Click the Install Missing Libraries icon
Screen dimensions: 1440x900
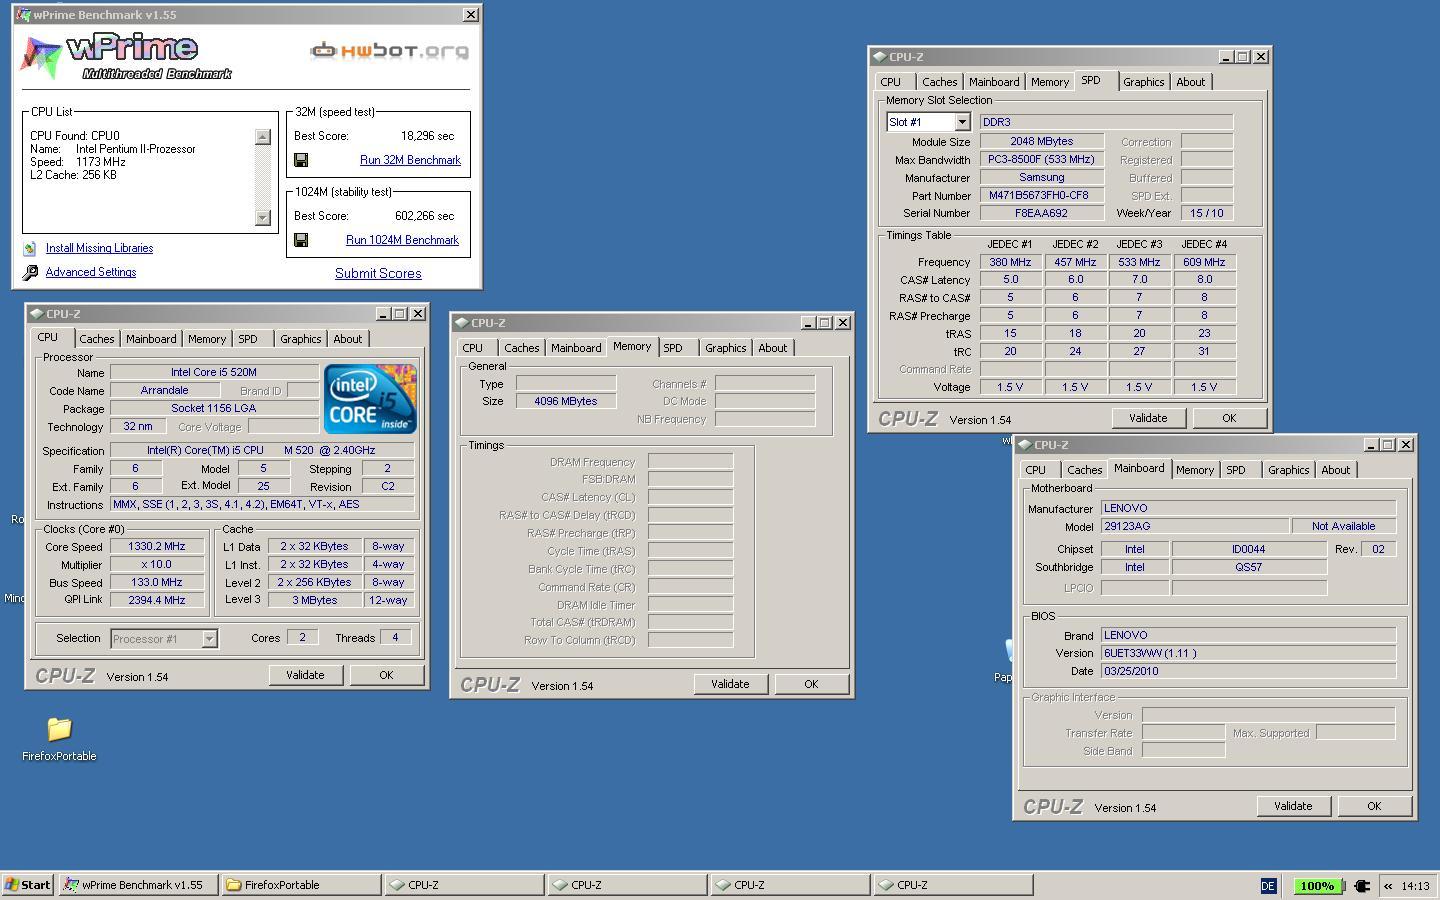(30, 248)
